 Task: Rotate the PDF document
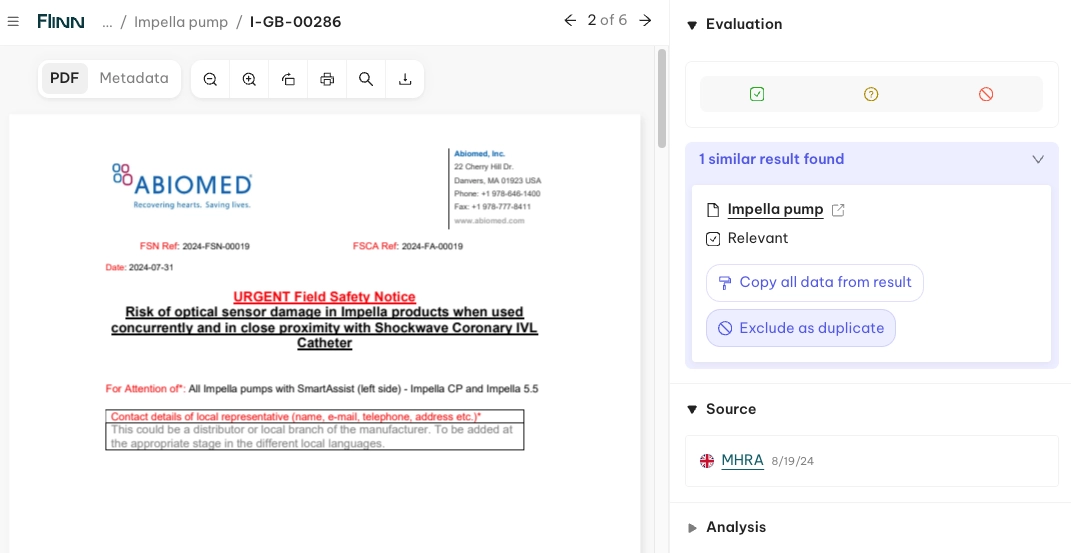click(x=288, y=79)
